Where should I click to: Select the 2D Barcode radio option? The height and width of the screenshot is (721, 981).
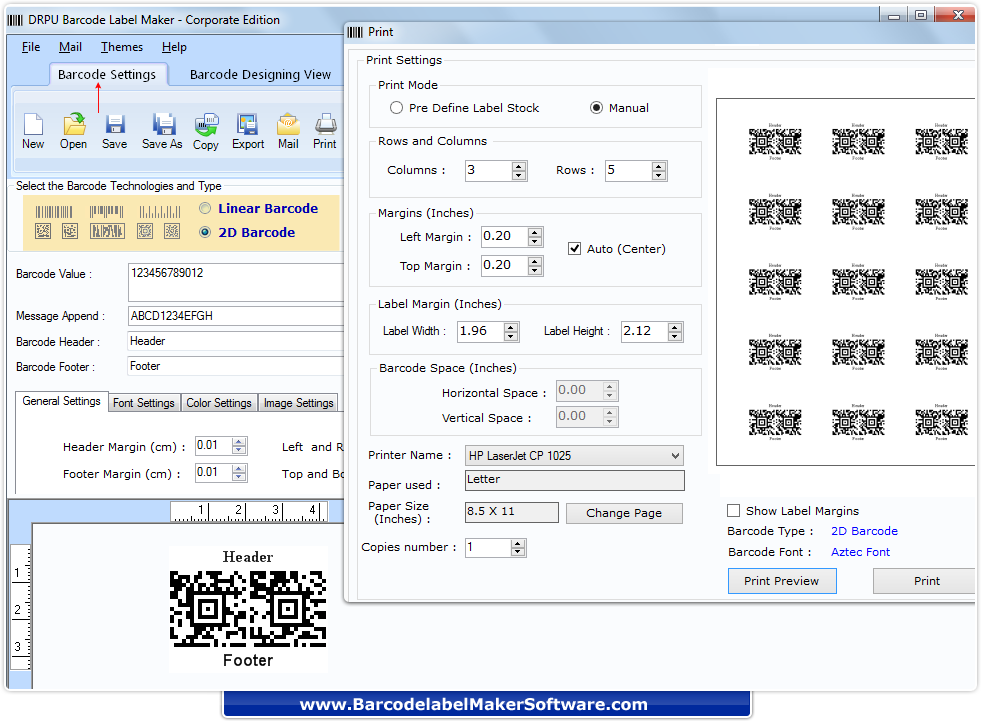[x=205, y=232]
